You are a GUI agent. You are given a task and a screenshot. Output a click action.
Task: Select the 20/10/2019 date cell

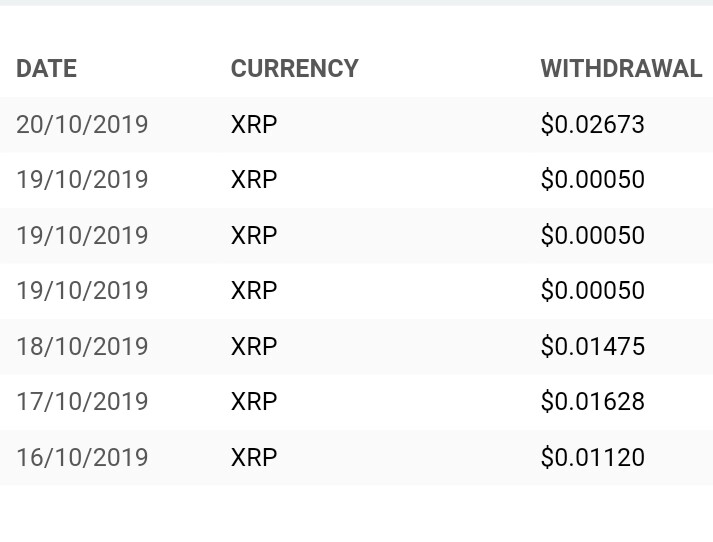pos(82,125)
